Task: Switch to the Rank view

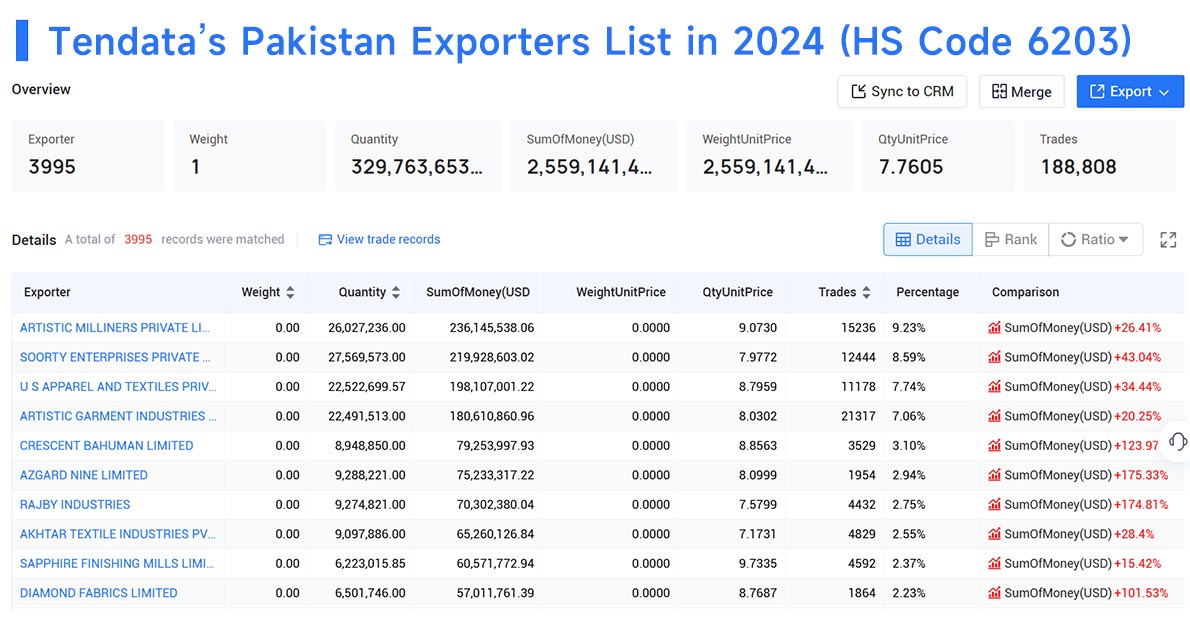Action: tap(1011, 239)
